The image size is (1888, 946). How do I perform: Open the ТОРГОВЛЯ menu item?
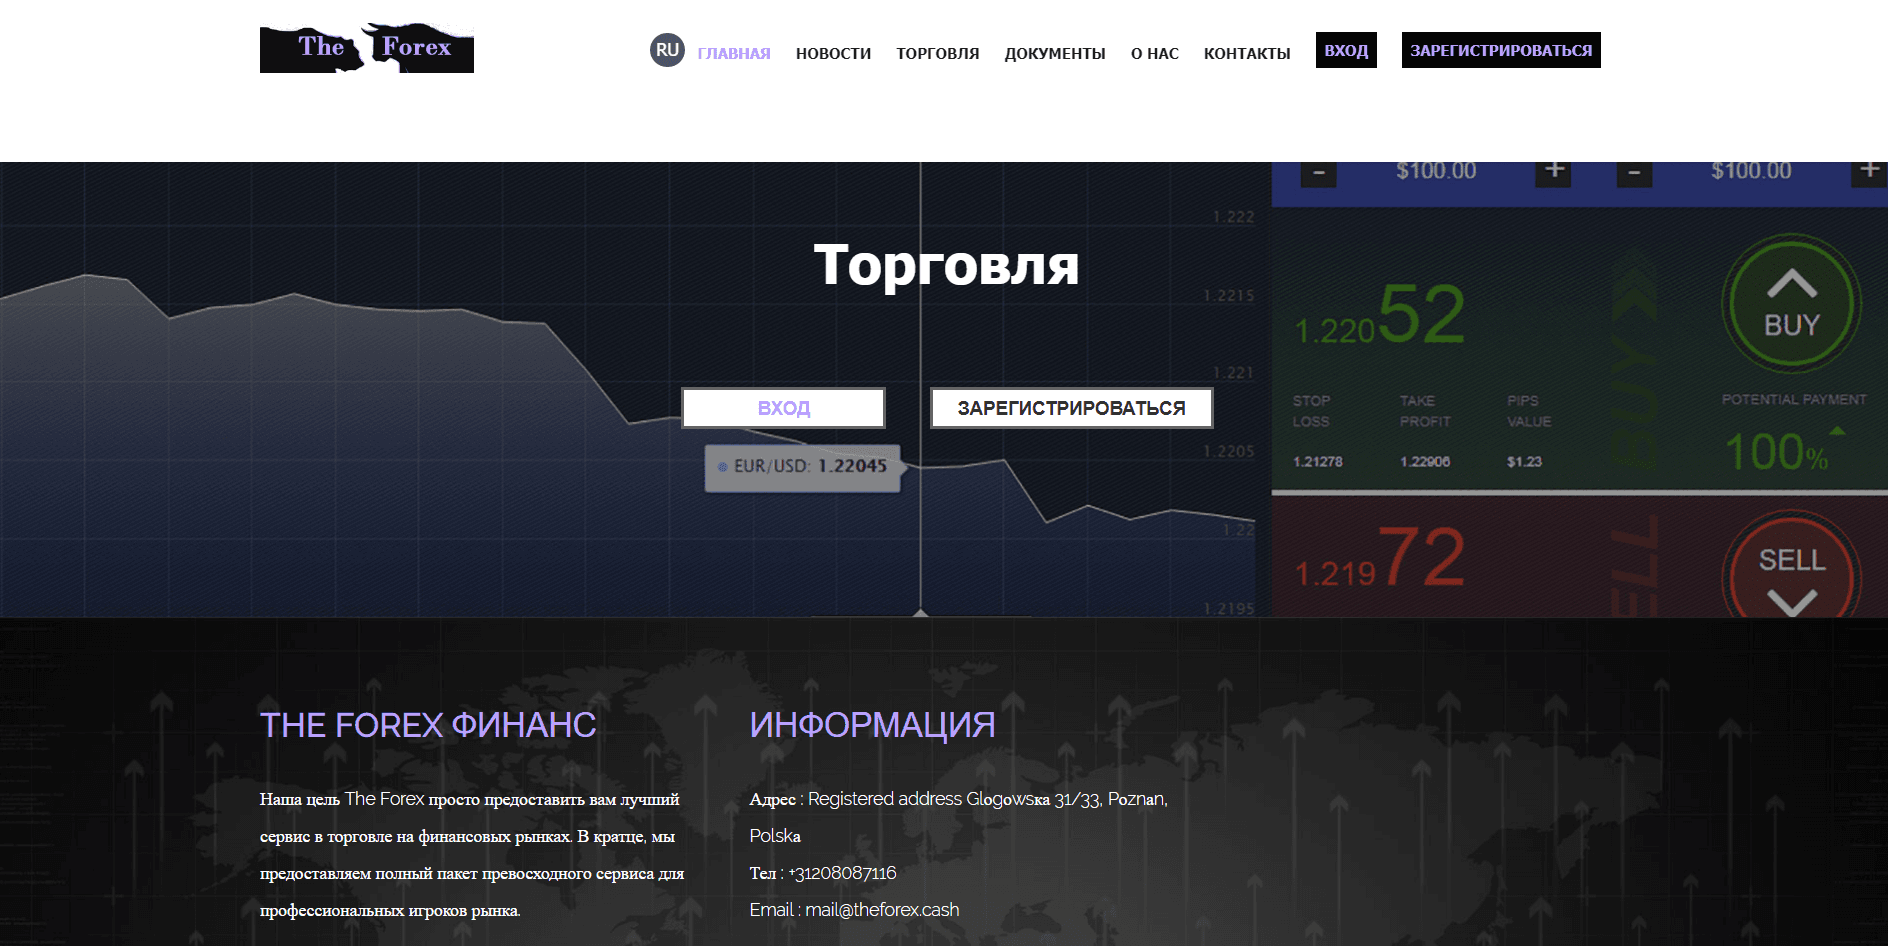[x=936, y=53]
